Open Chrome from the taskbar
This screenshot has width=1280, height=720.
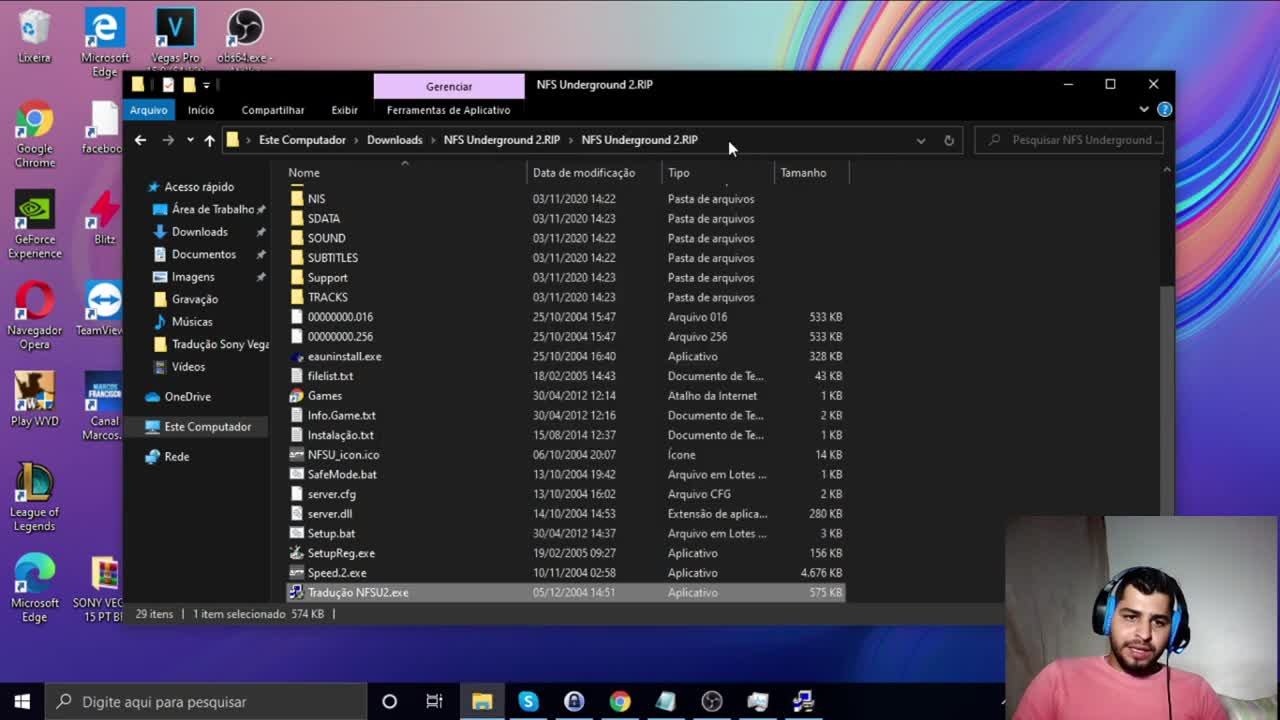click(x=620, y=701)
